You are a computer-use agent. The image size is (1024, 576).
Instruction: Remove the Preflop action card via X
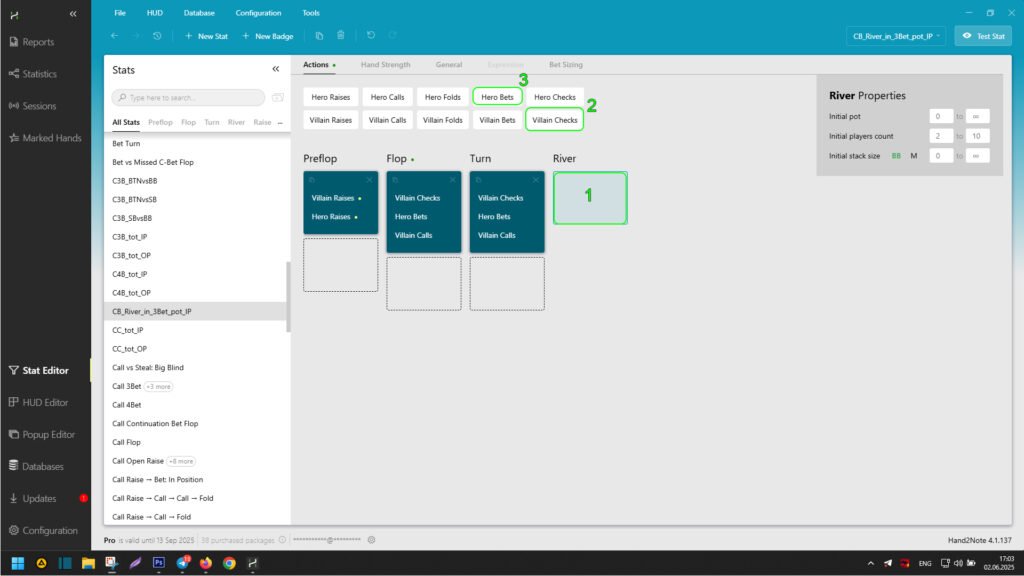coord(370,179)
